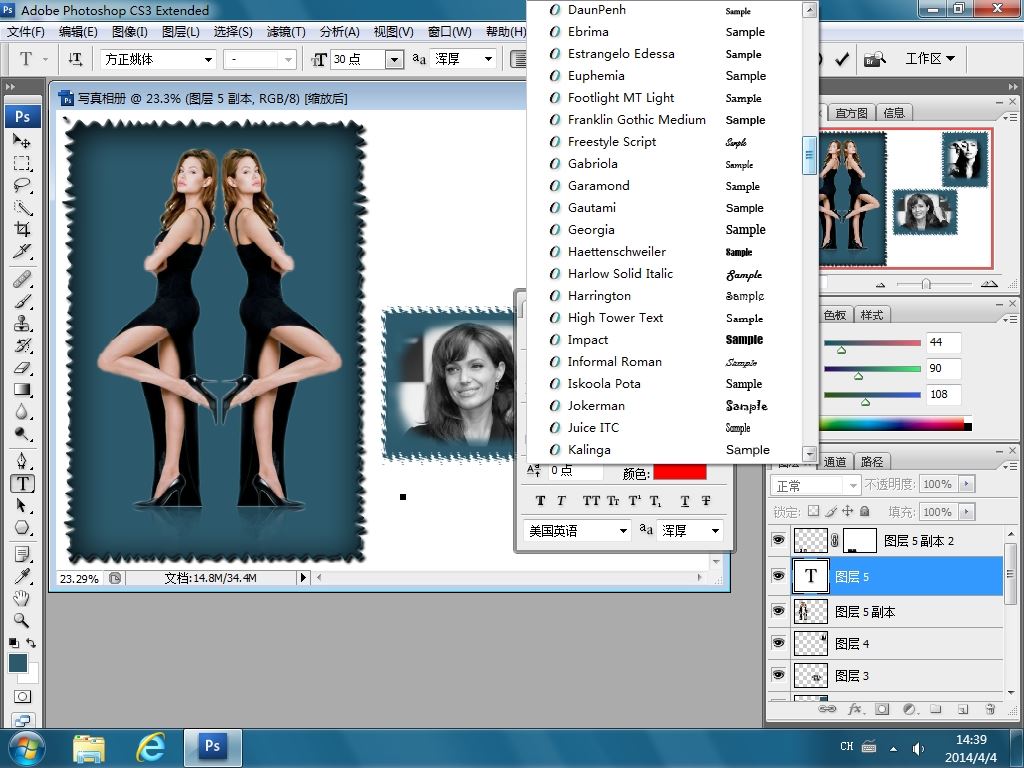This screenshot has height=768, width=1024.
Task: Click the red text color swatch
Action: (679, 472)
